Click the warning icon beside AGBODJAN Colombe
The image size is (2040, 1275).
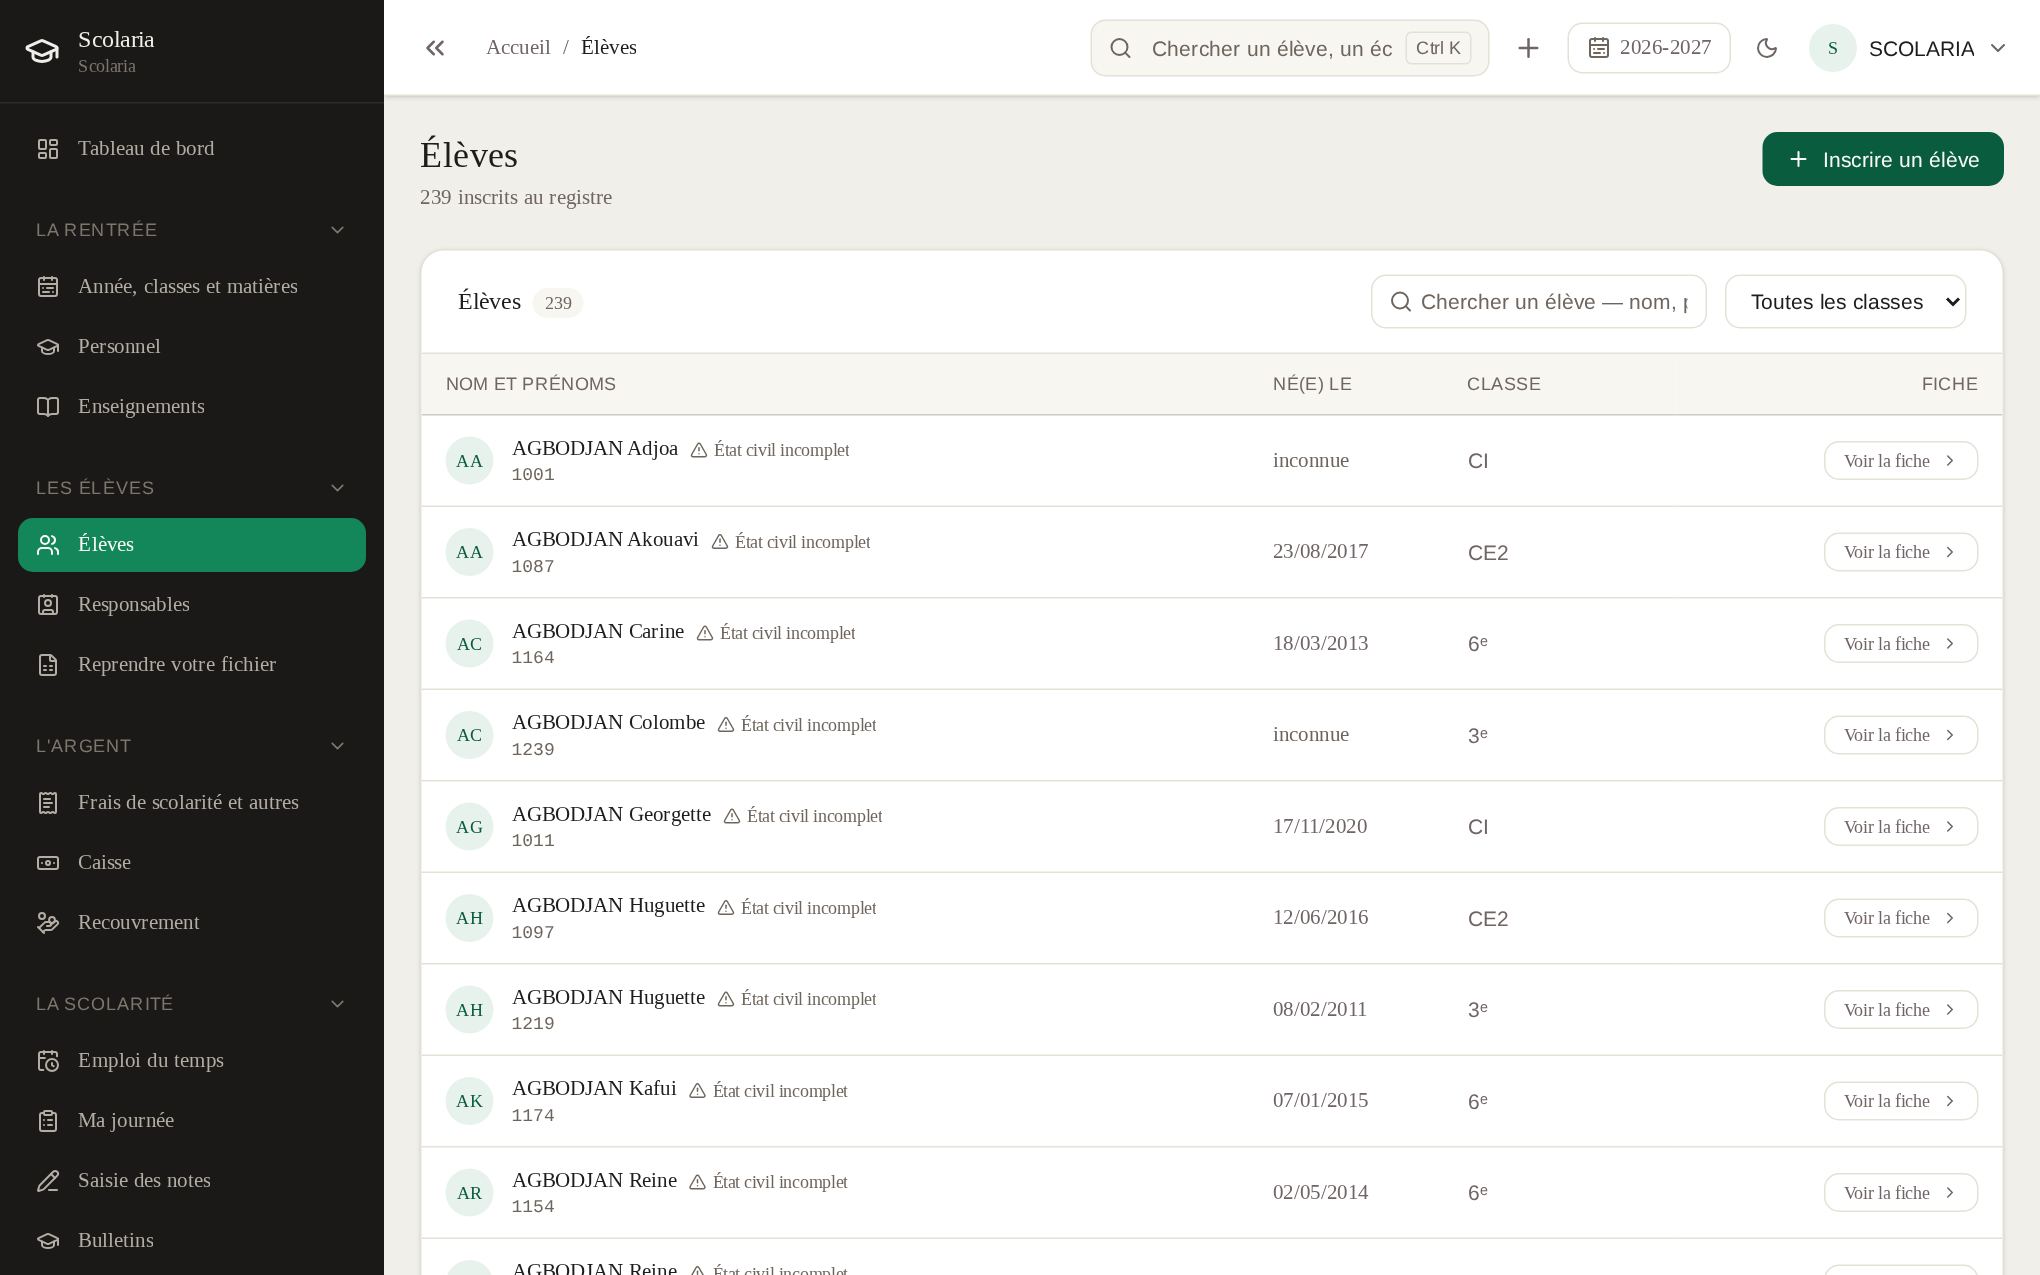click(x=726, y=725)
